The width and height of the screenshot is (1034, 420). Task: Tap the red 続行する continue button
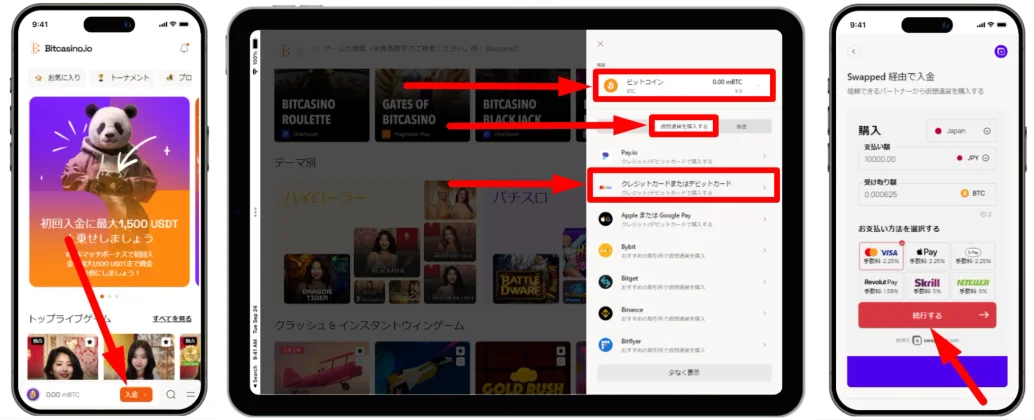click(x=927, y=315)
